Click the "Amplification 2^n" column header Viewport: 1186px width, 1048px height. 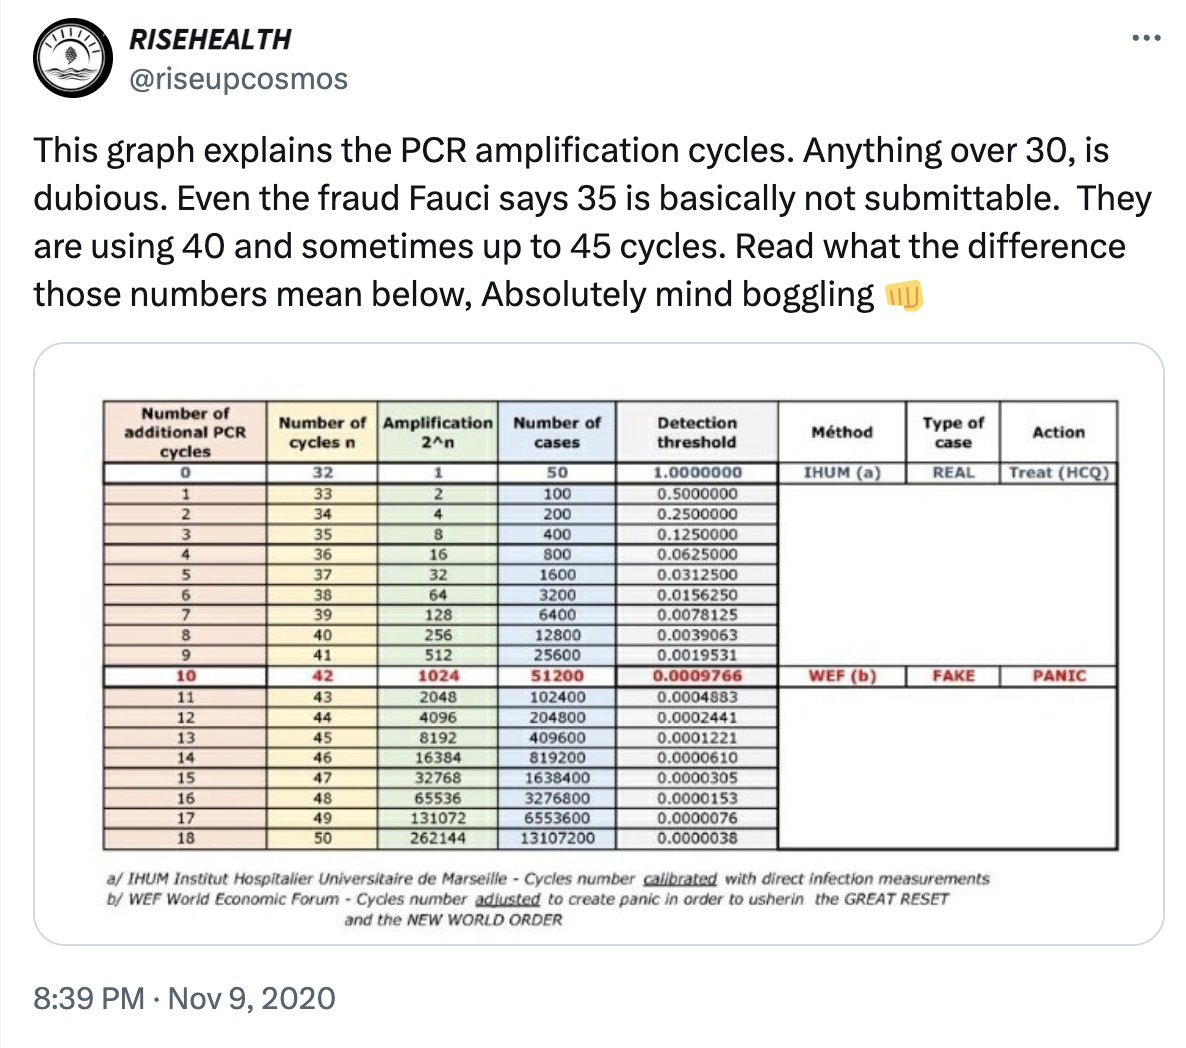click(x=438, y=432)
